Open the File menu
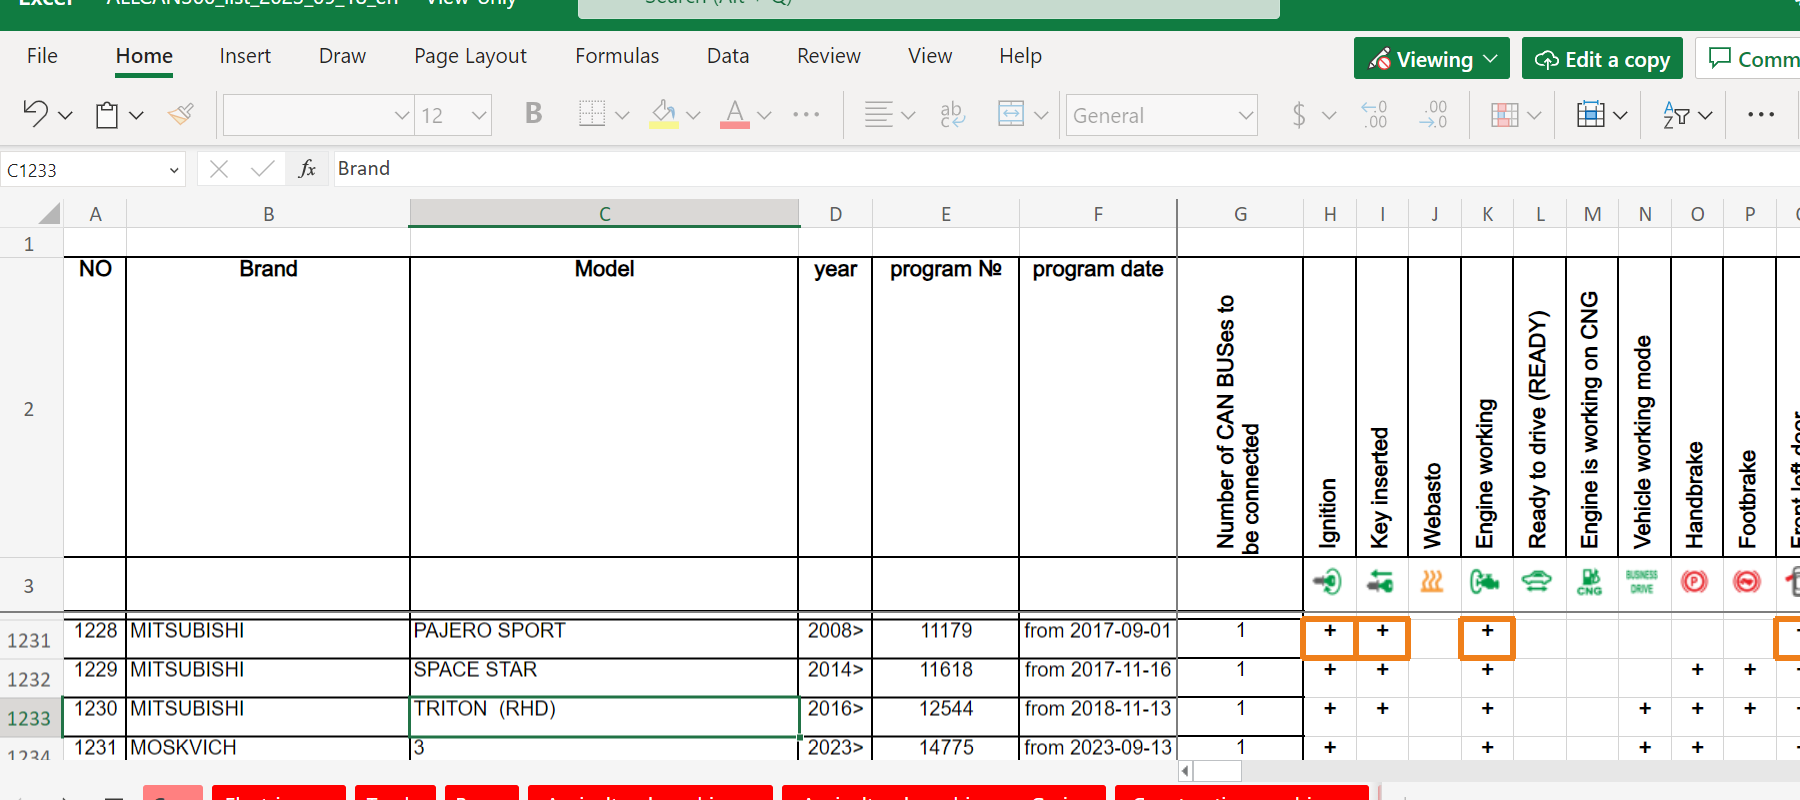 click(x=42, y=56)
